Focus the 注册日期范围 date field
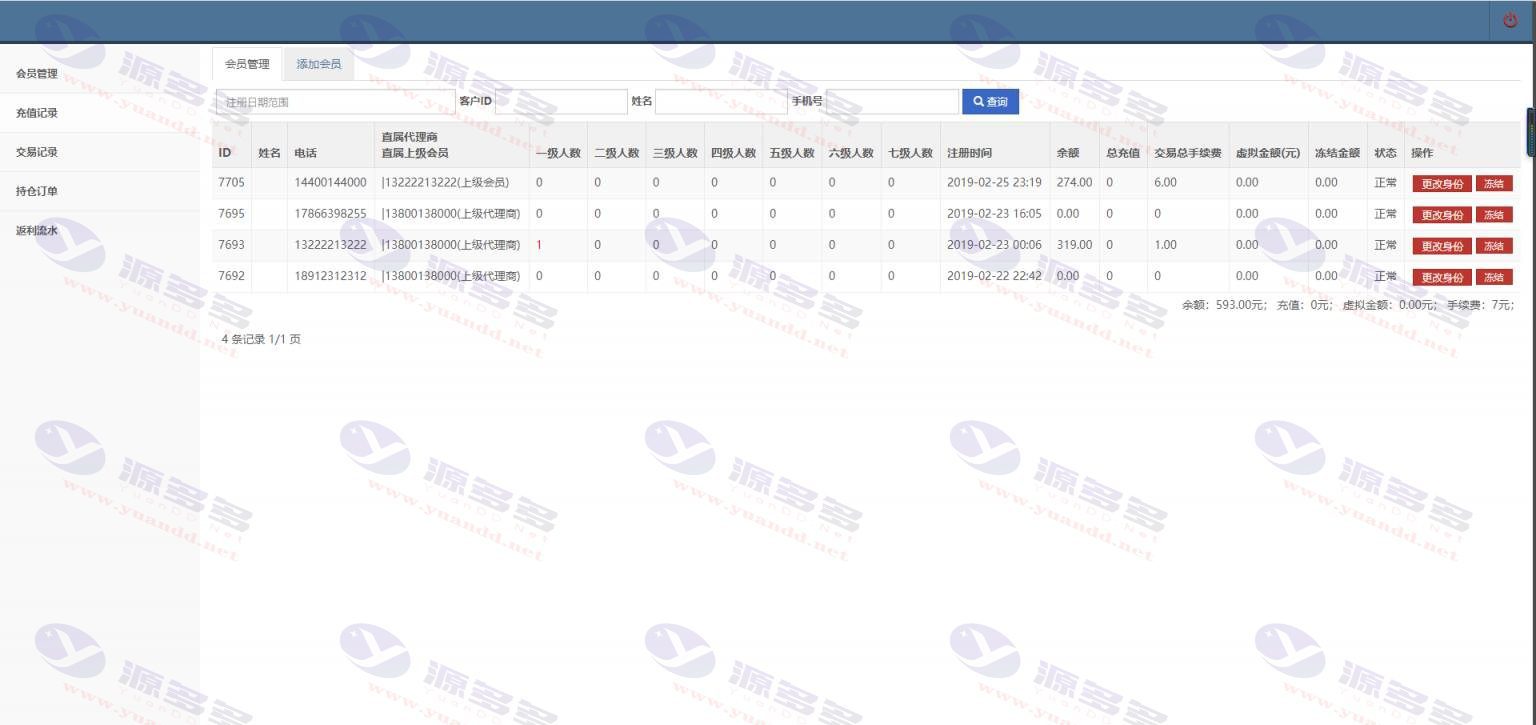 click(335, 102)
